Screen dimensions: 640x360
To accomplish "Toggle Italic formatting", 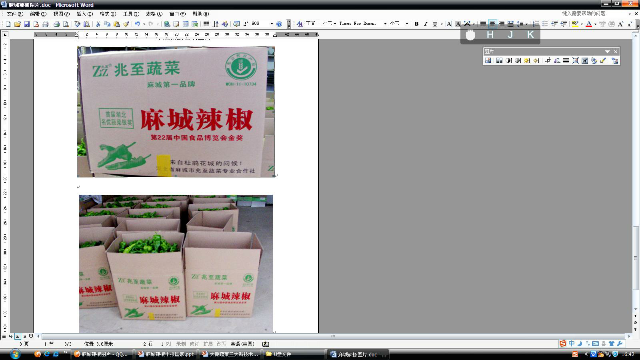I will pos(426,24).
